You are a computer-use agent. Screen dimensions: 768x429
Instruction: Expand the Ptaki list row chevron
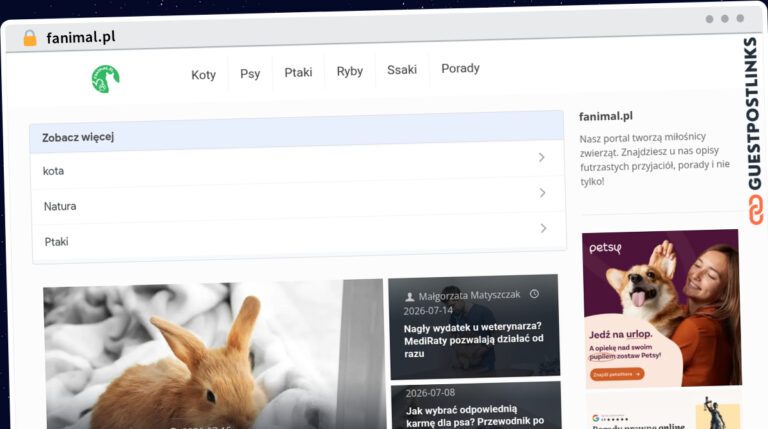[x=543, y=228]
